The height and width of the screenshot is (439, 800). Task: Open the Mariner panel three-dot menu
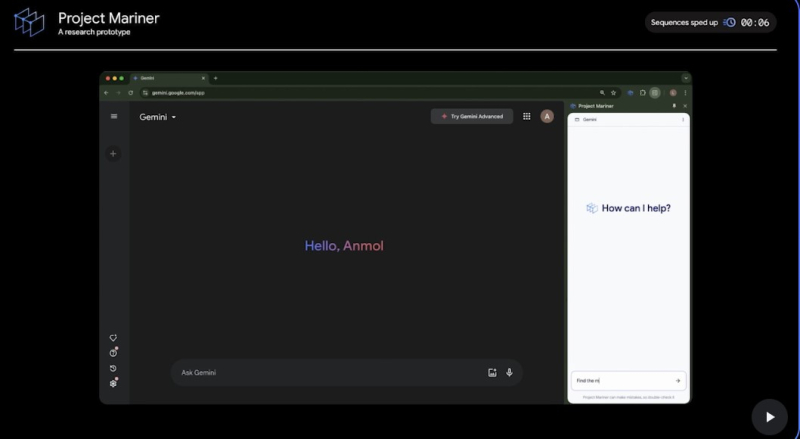click(x=683, y=119)
